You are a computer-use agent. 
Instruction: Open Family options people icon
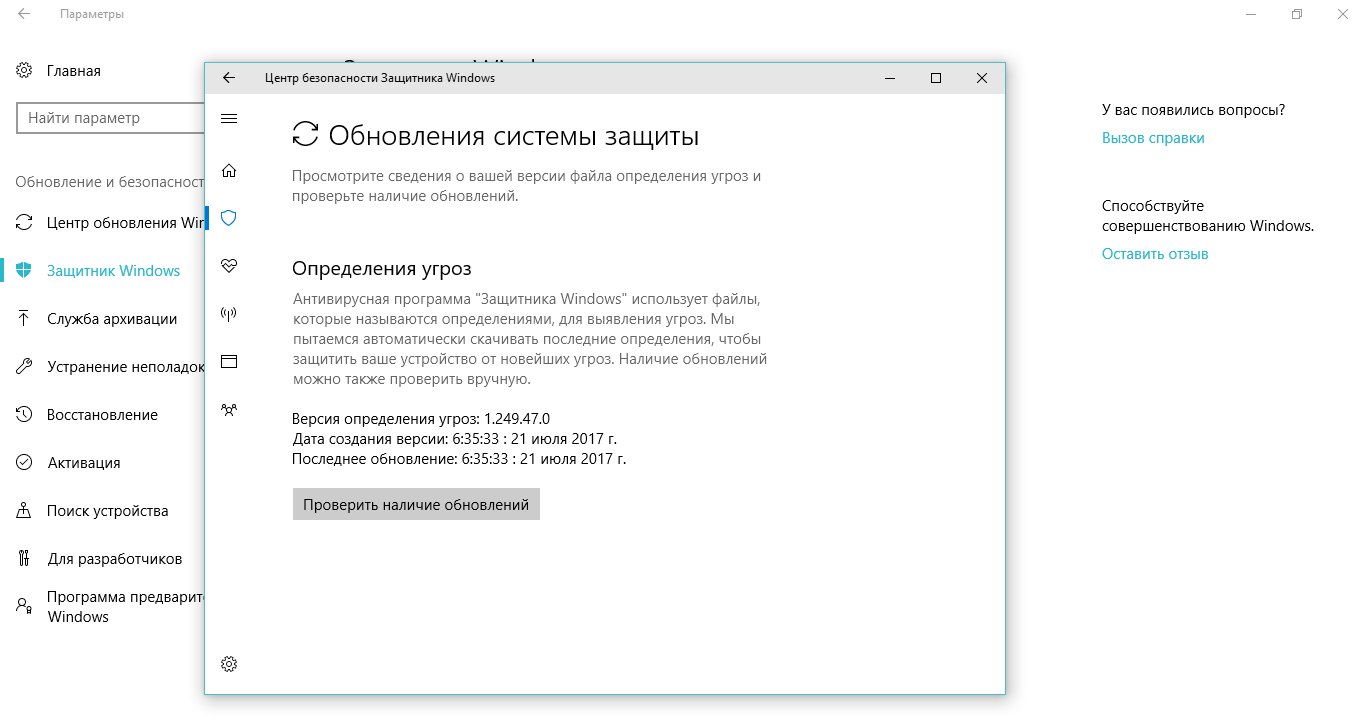229,409
